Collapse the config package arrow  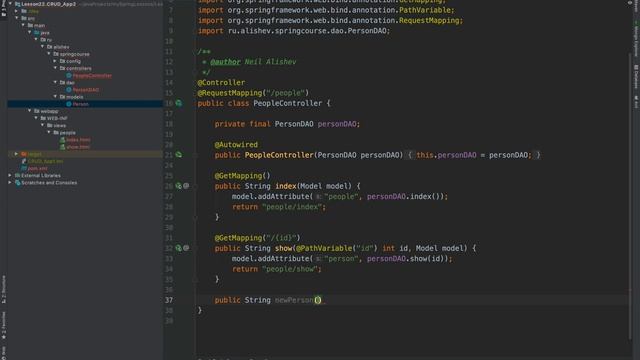coord(56,61)
